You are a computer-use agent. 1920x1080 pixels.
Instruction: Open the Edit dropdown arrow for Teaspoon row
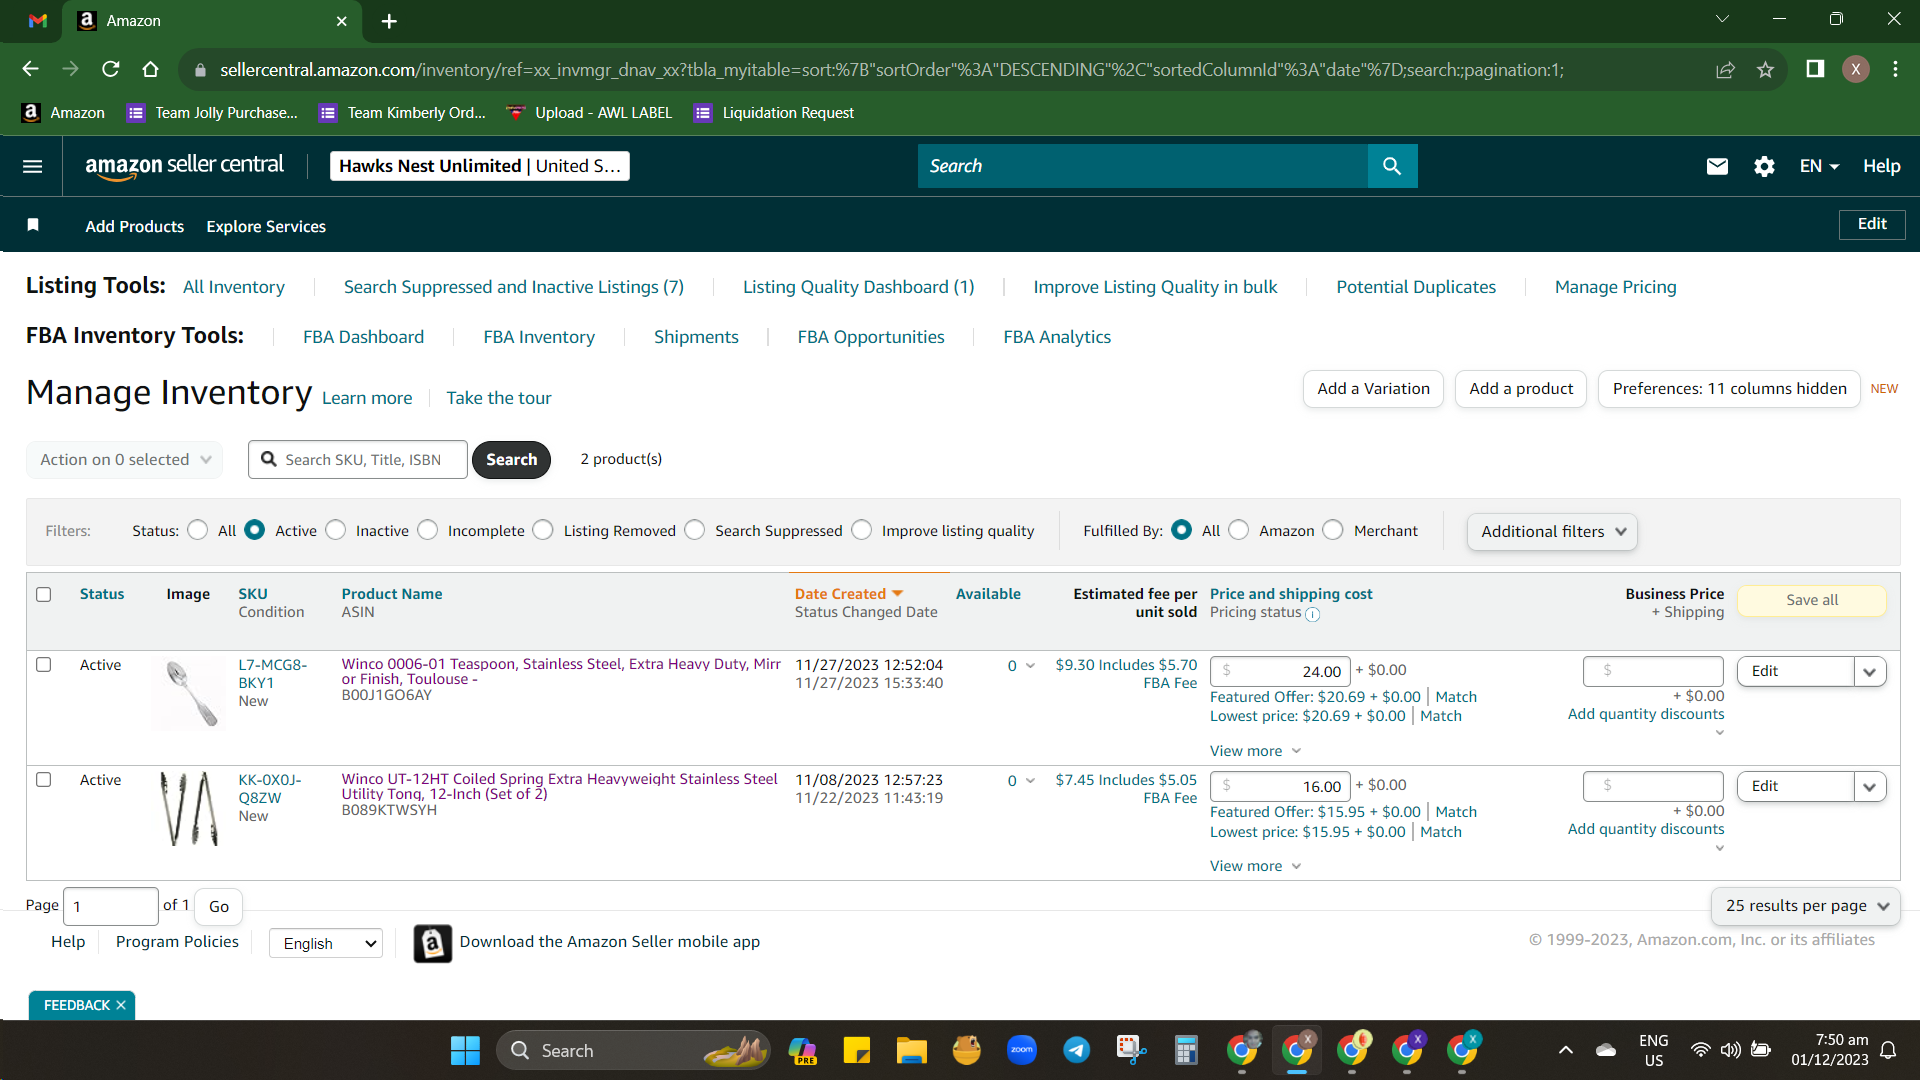click(1870, 672)
